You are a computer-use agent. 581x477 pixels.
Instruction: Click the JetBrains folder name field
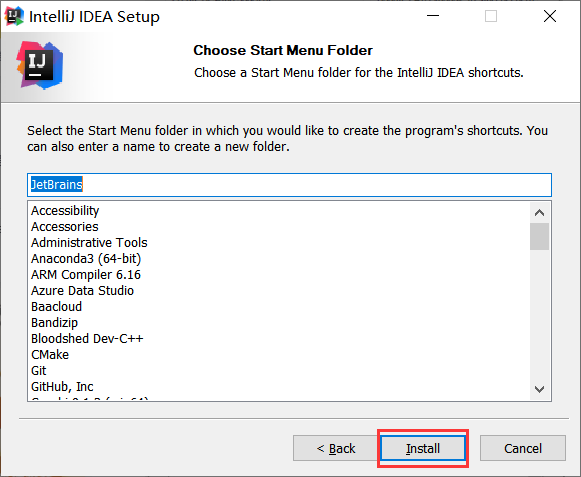pyautogui.click(x=289, y=185)
